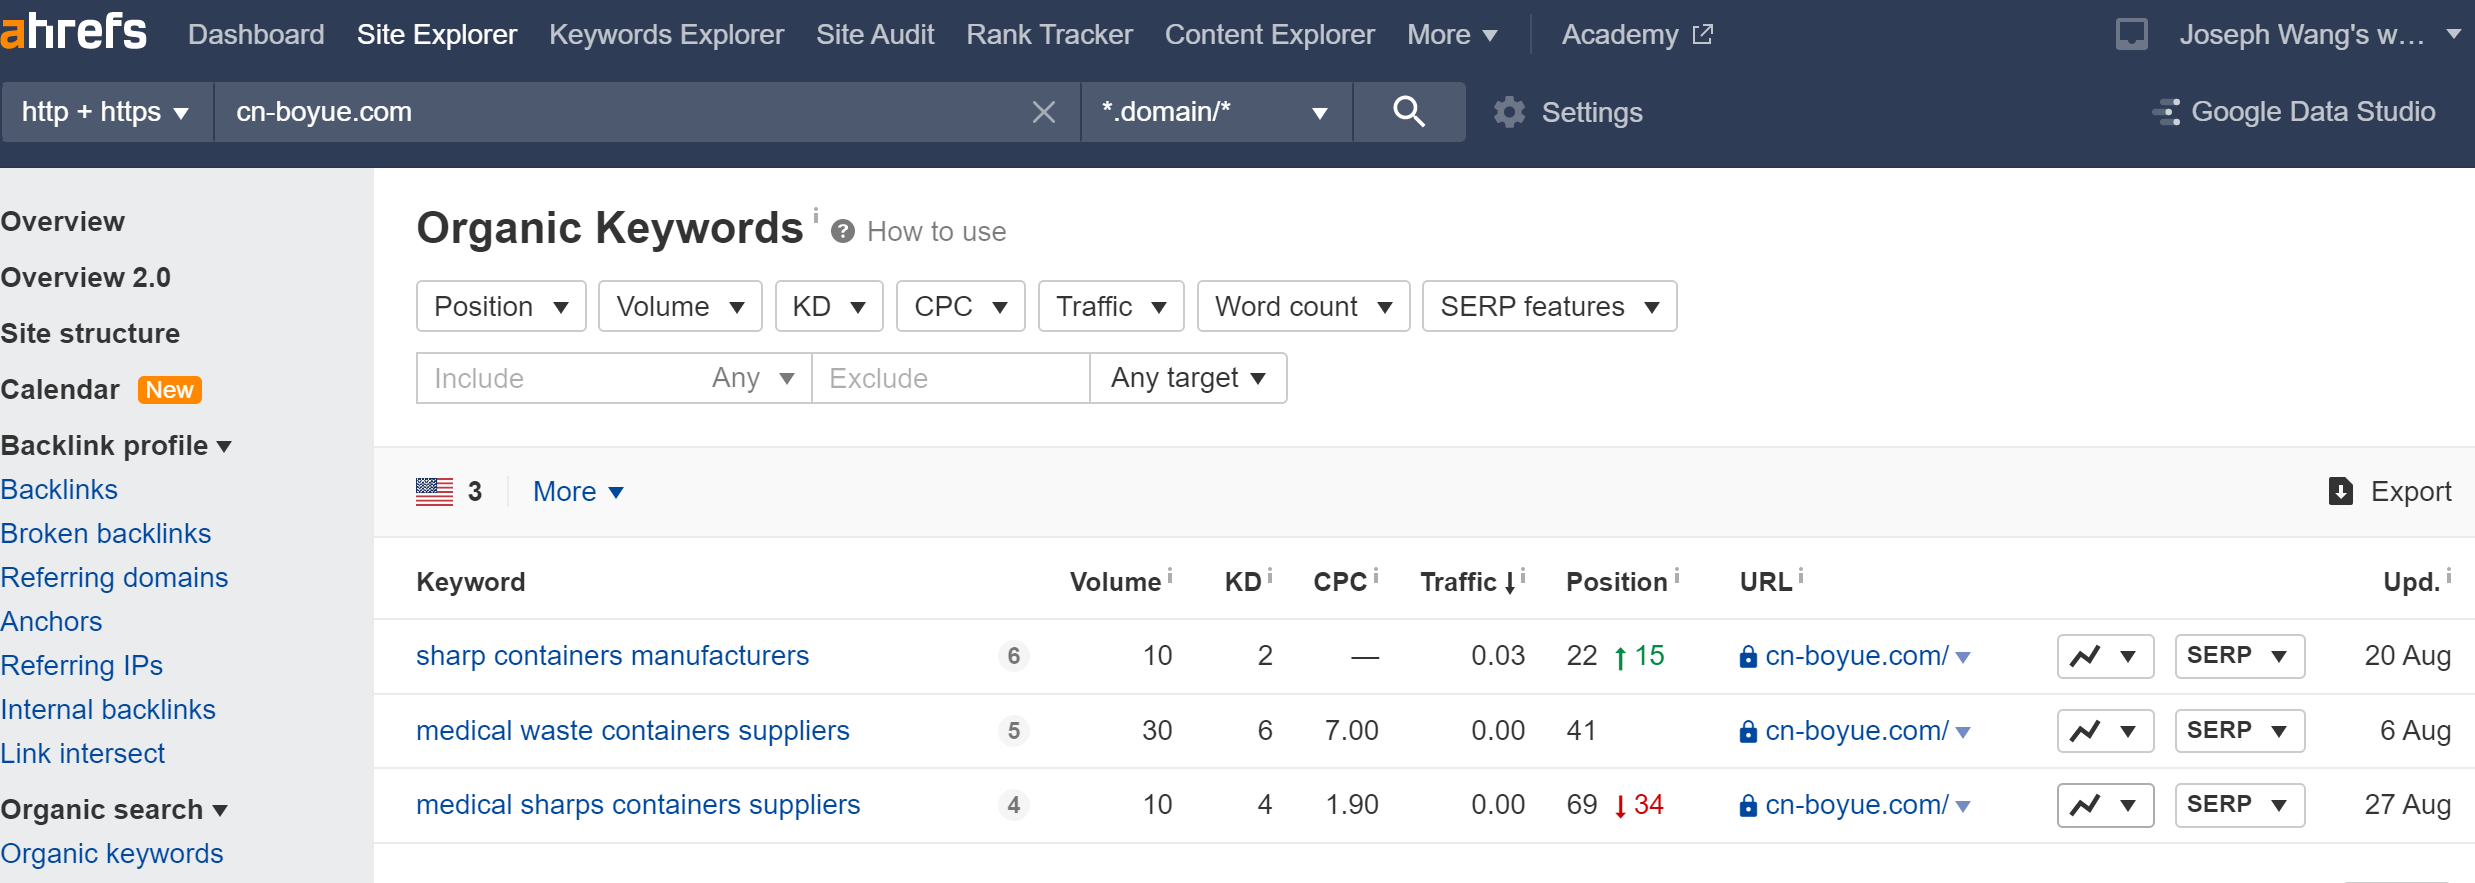2475x883 pixels.
Task: Open the Broken backlinks sidebar link
Action: tap(106, 534)
